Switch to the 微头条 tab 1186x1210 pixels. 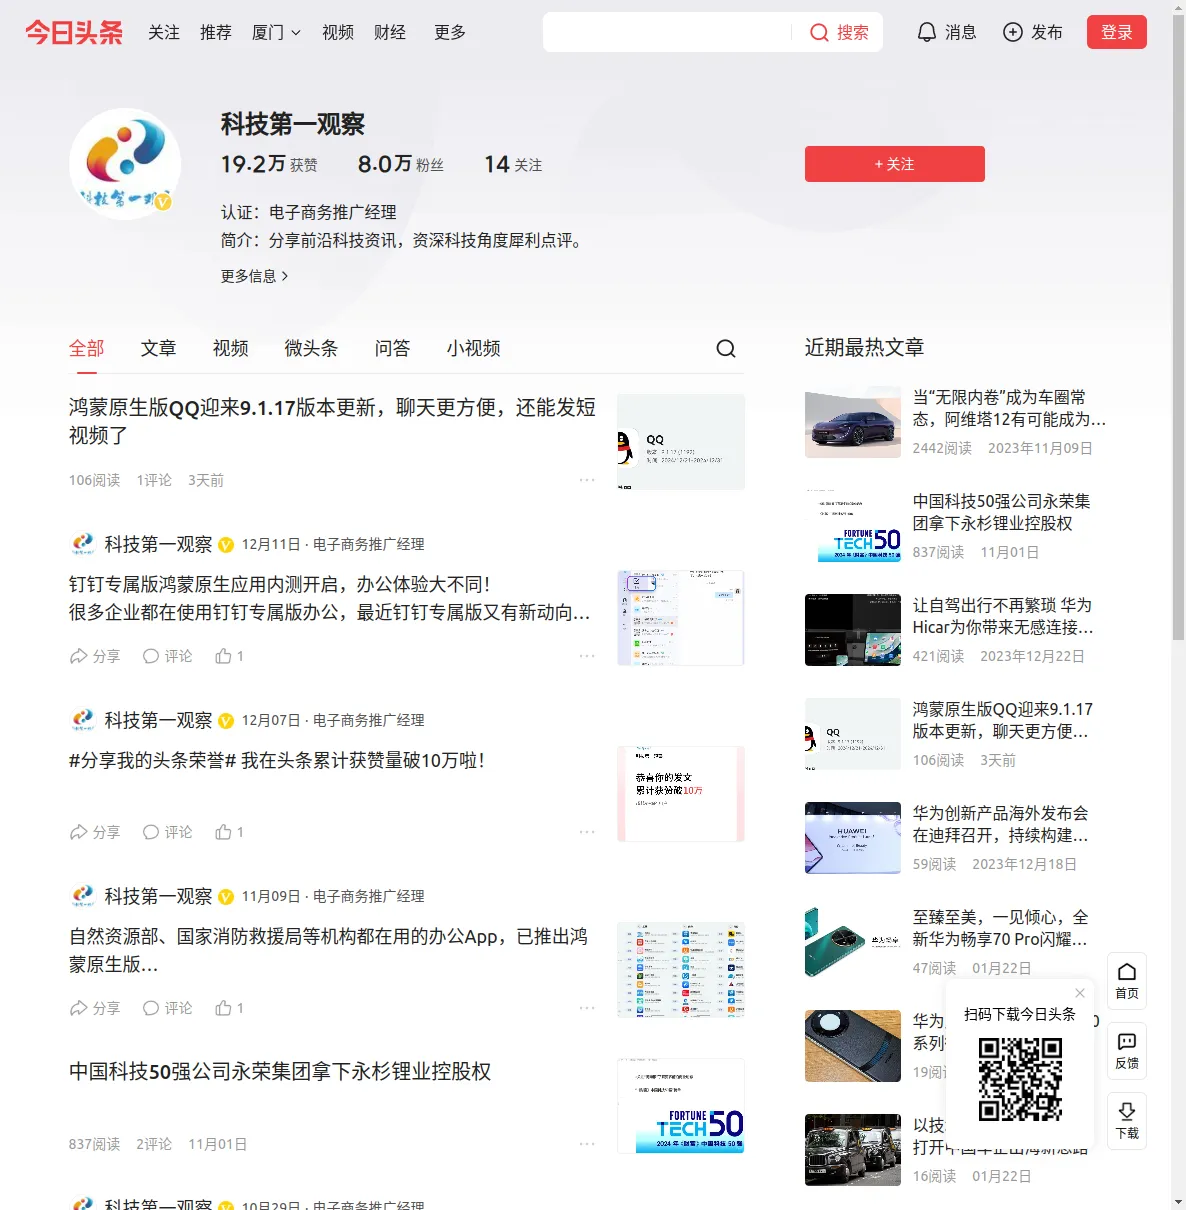(312, 348)
